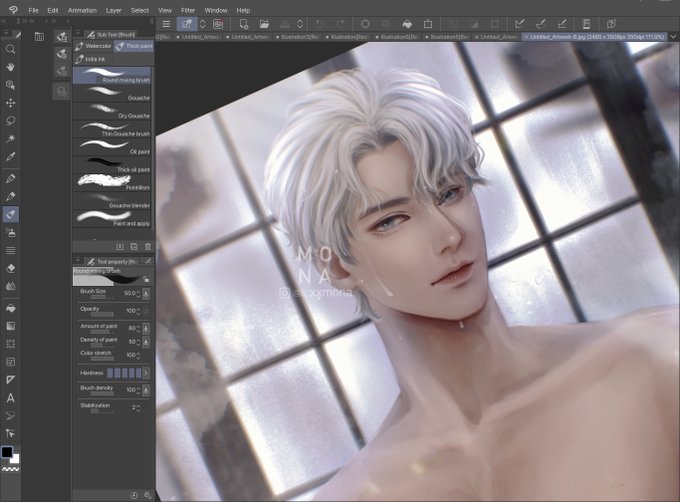The image size is (680, 502).
Task: Select the Text tool
Action: click(x=10, y=398)
